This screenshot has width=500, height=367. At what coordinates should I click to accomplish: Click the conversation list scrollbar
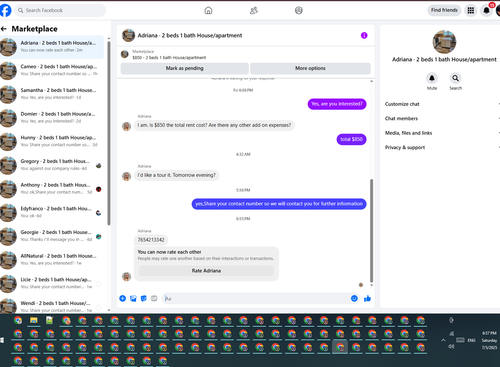pos(109,133)
